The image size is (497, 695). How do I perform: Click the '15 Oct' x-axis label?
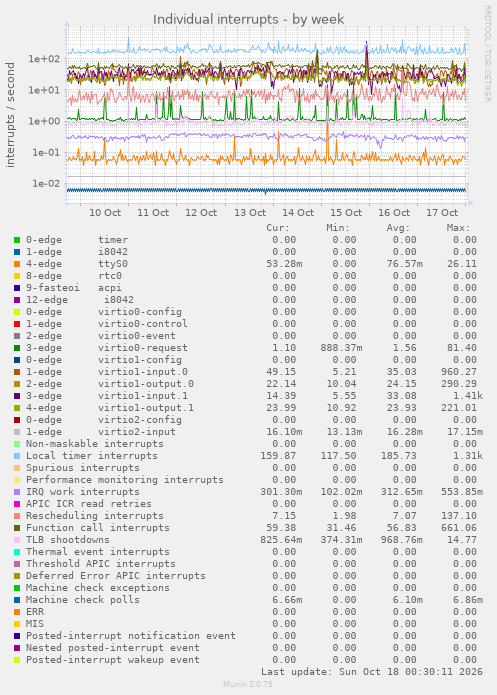tap(346, 213)
